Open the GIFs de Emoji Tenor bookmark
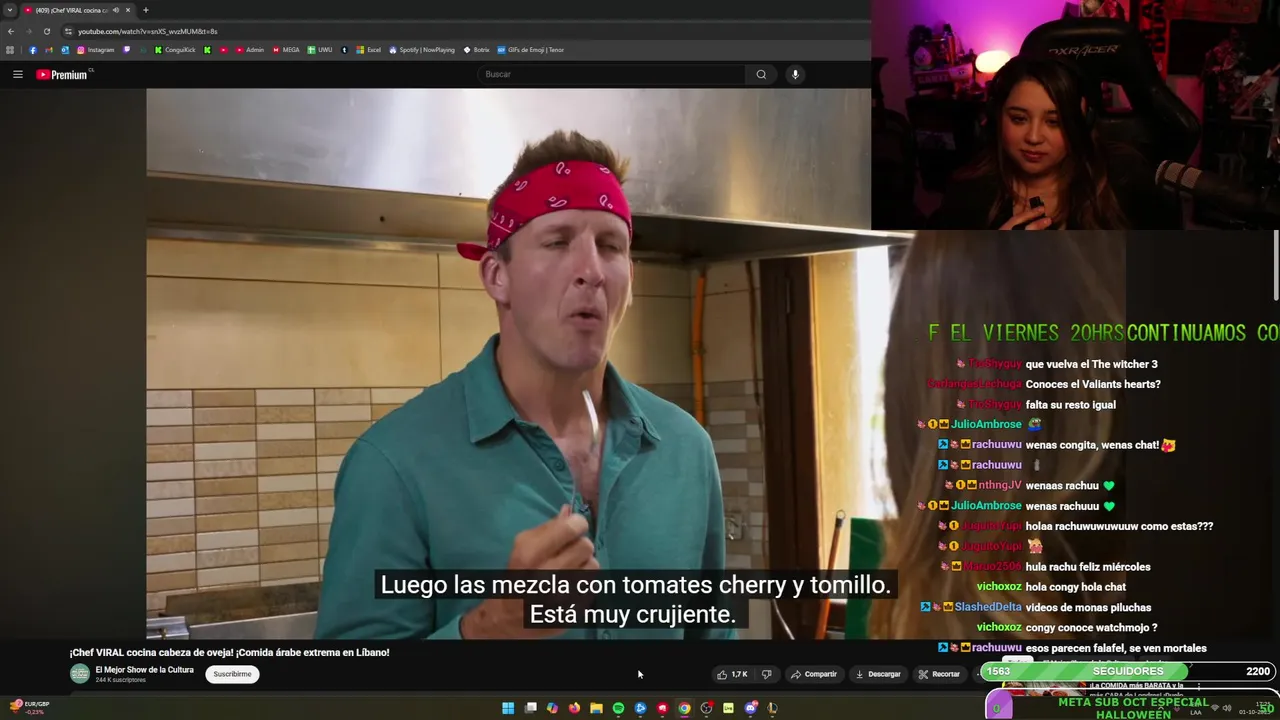1280x720 pixels. [531, 50]
